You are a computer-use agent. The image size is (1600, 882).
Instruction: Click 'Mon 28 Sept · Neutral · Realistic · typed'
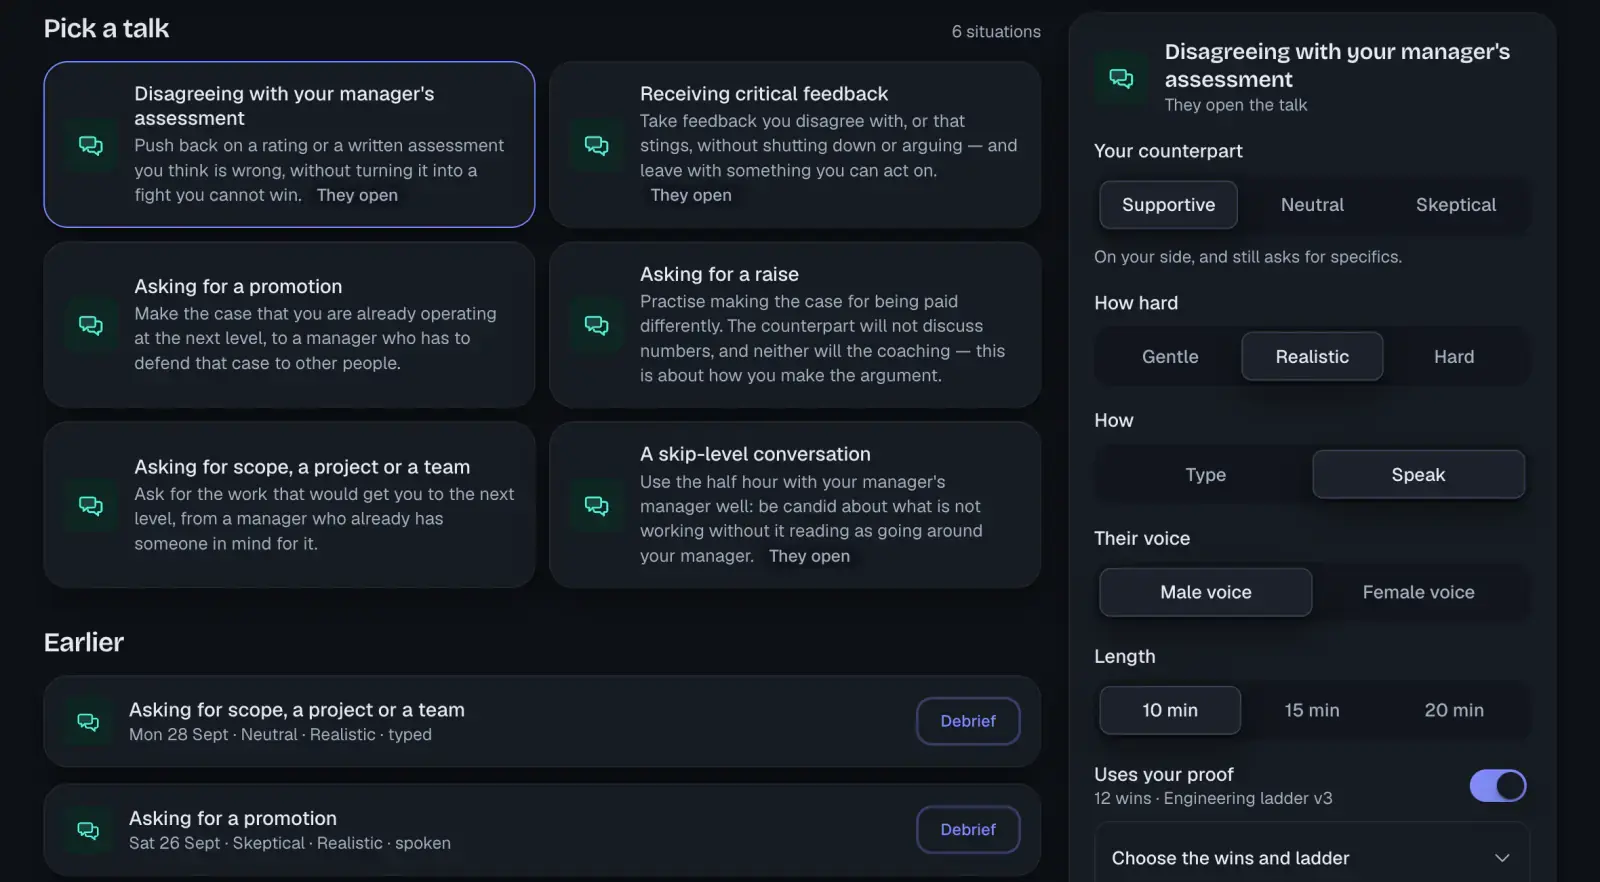point(280,735)
